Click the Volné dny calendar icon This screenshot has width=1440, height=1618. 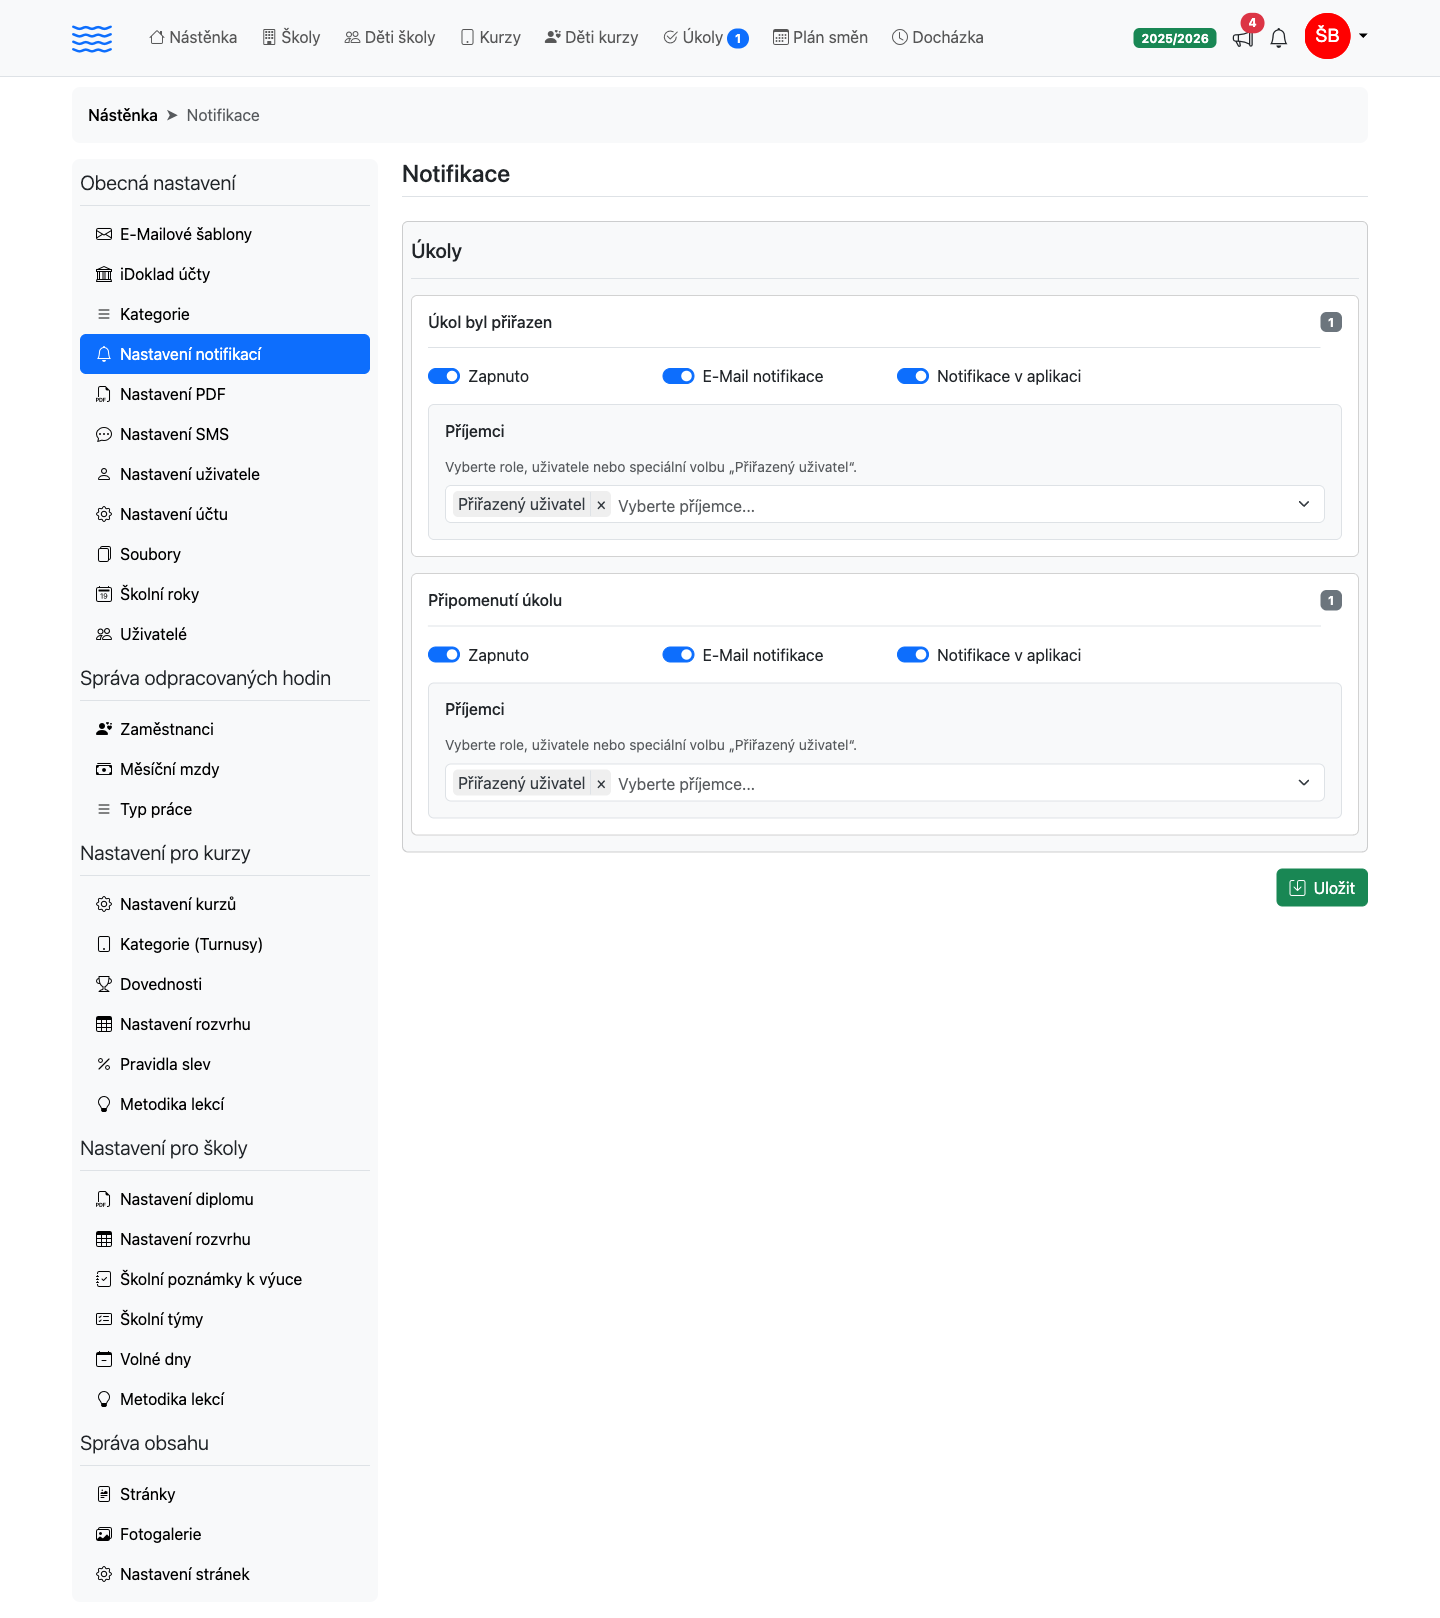(x=104, y=1359)
